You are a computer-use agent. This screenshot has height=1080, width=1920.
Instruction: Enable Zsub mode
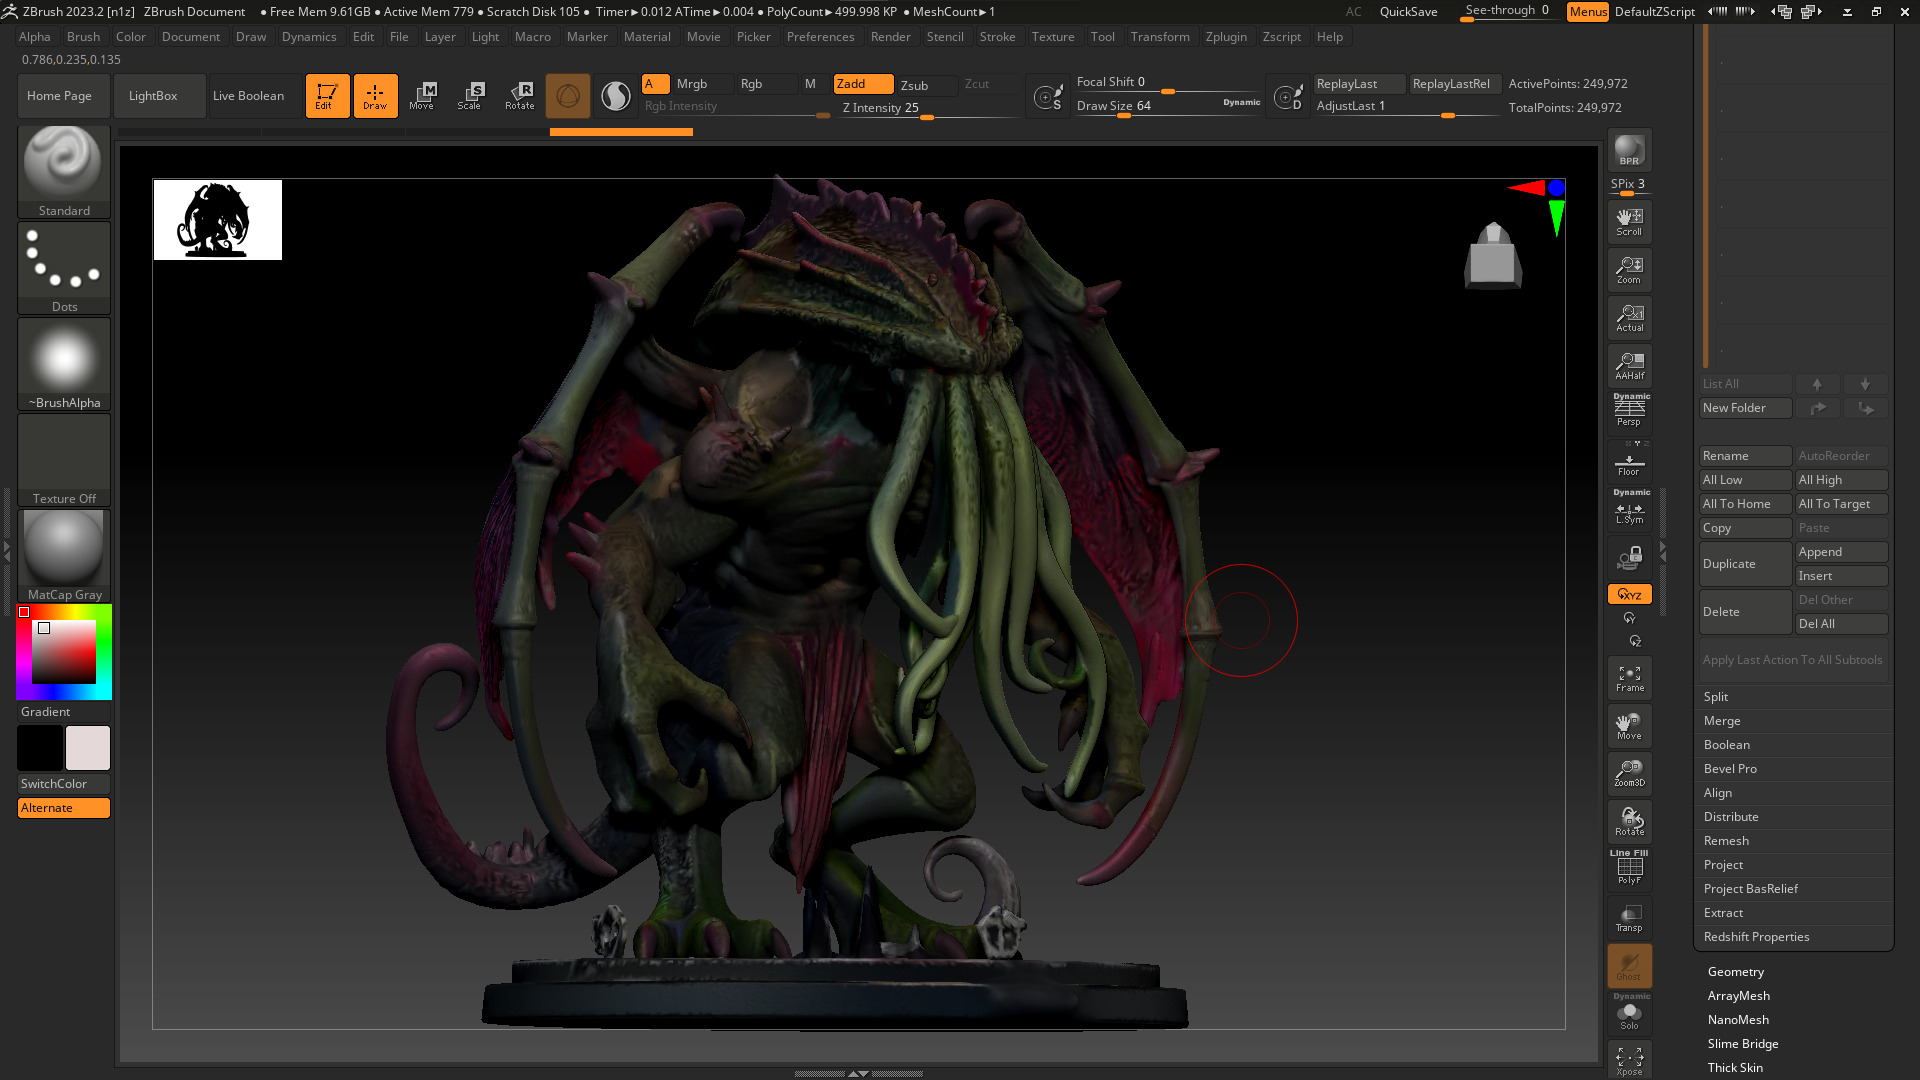pyautogui.click(x=926, y=85)
